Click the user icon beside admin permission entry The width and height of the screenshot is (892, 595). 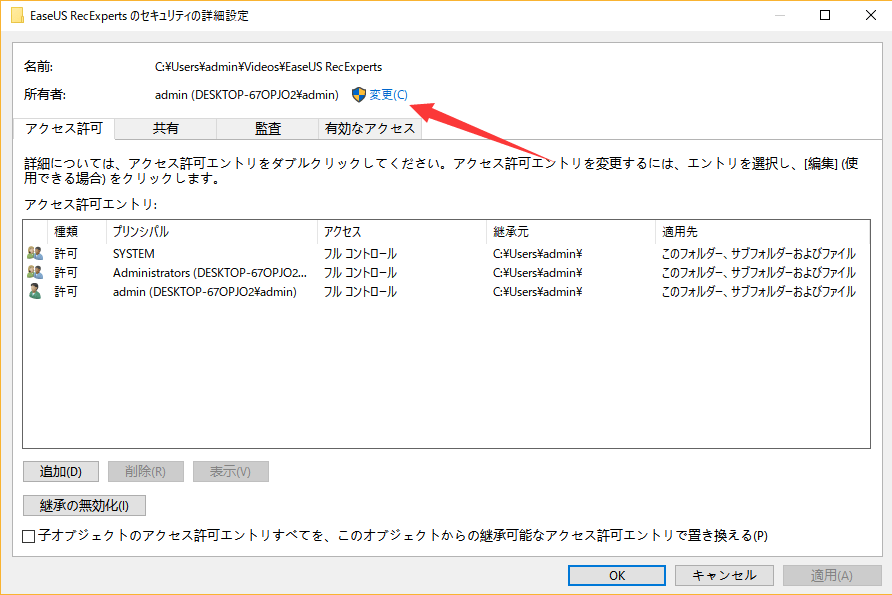35,291
